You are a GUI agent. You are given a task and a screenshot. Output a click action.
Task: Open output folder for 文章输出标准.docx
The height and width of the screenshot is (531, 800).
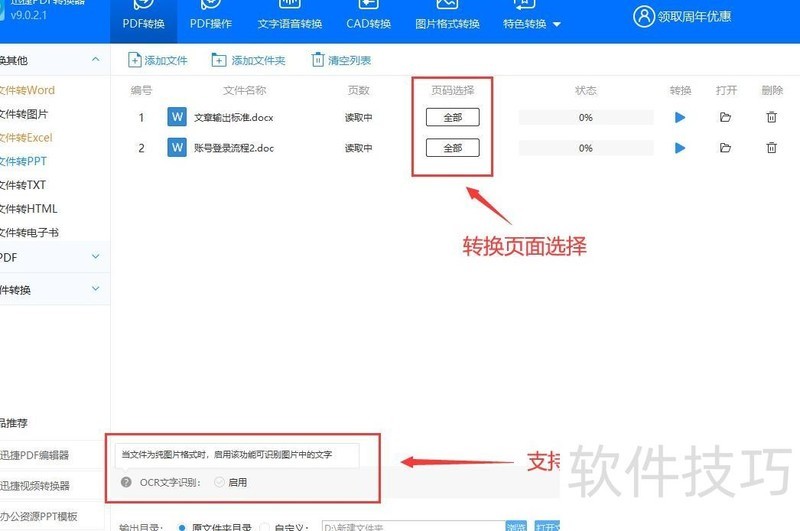(x=725, y=118)
